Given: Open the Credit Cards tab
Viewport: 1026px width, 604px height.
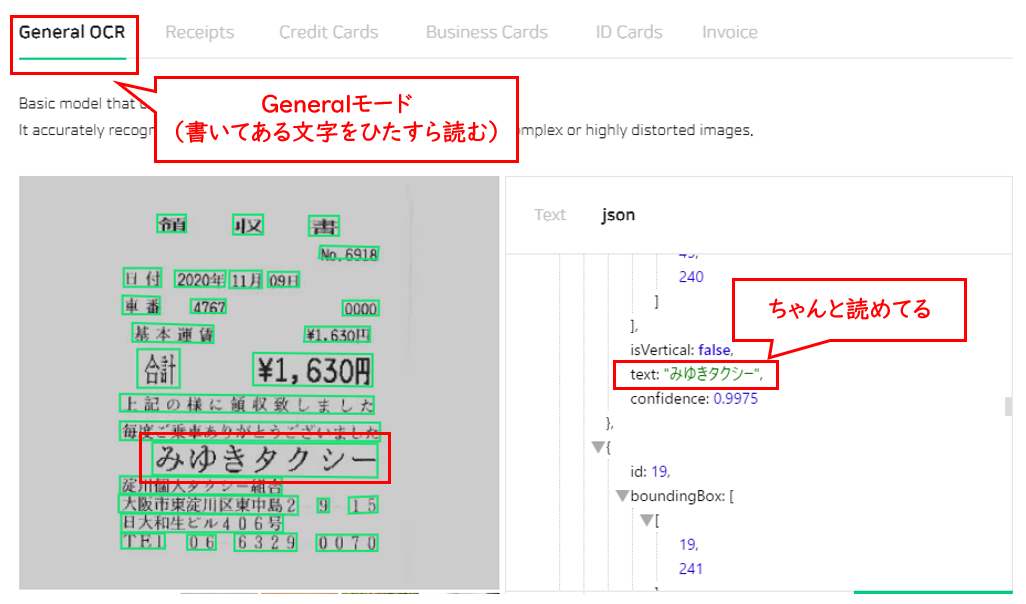Looking at the screenshot, I should tap(328, 33).
